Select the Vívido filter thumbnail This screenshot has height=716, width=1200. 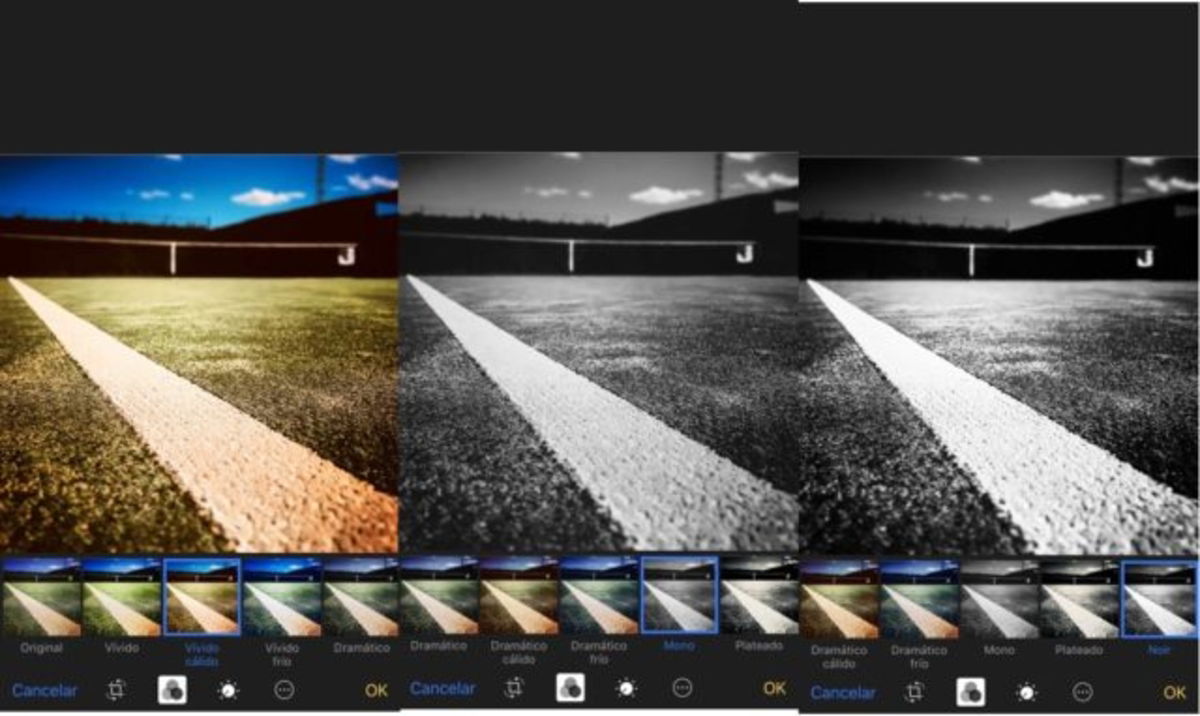pyautogui.click(x=121, y=597)
